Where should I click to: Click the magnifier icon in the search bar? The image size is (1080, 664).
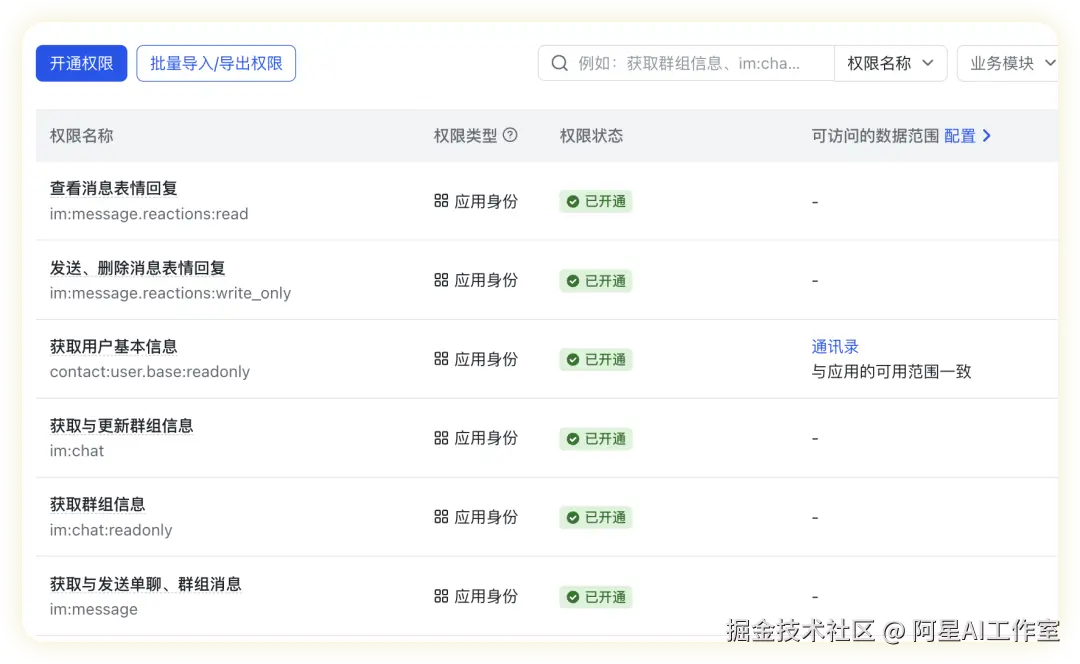pyautogui.click(x=560, y=63)
